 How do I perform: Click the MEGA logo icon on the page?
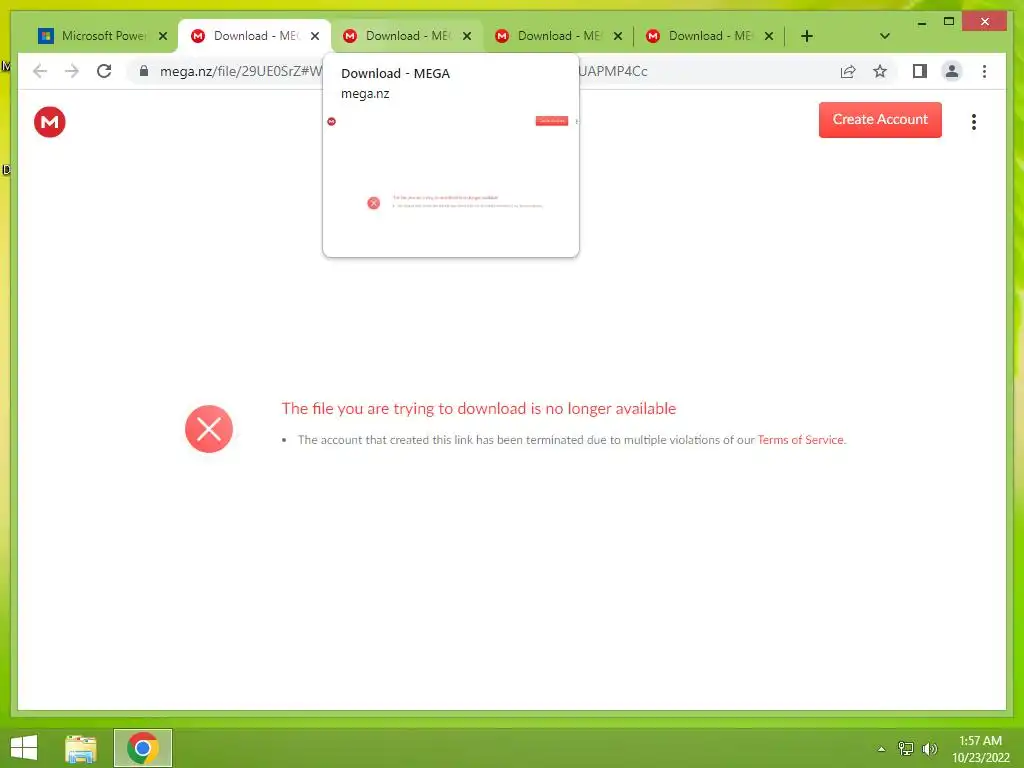pyautogui.click(x=50, y=121)
